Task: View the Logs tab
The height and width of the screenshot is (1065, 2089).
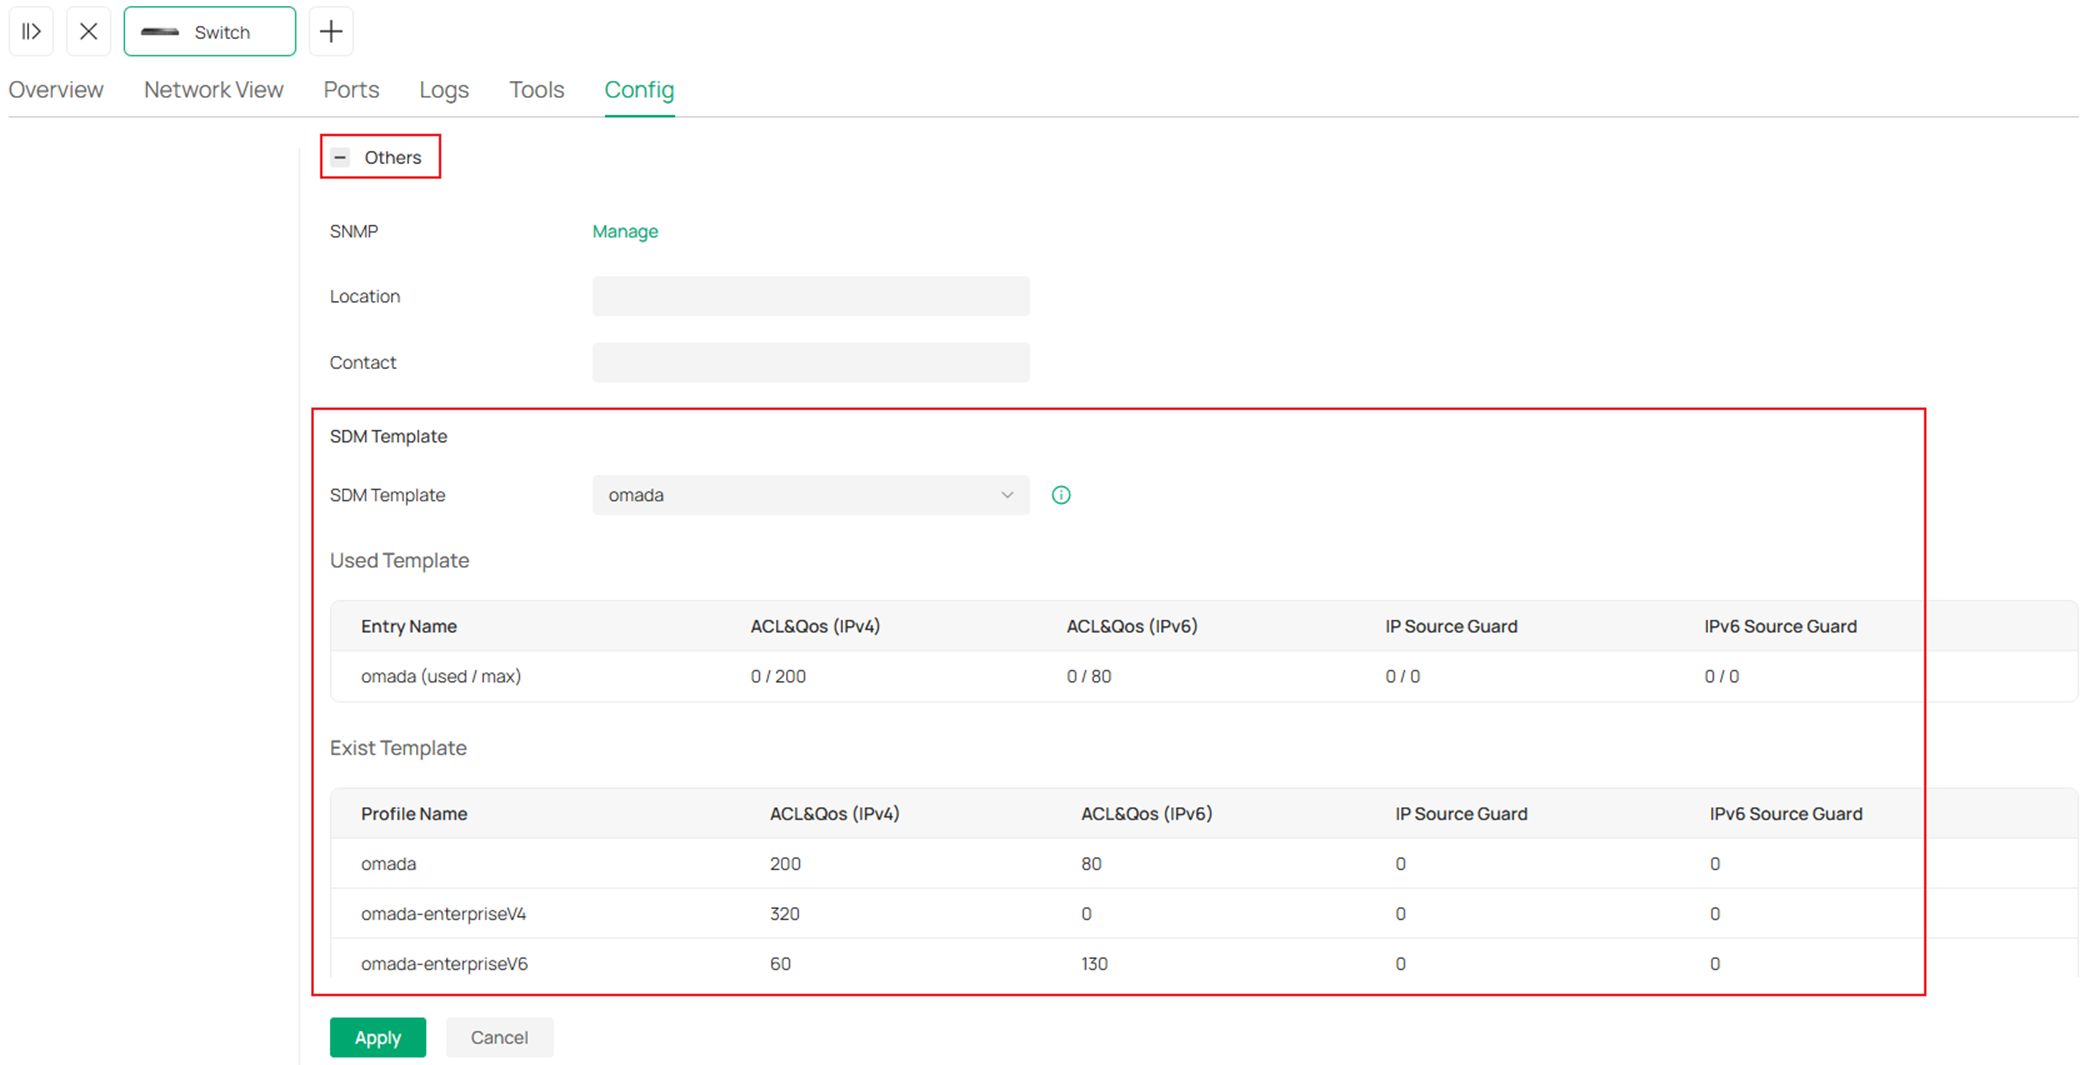Action: click(444, 89)
